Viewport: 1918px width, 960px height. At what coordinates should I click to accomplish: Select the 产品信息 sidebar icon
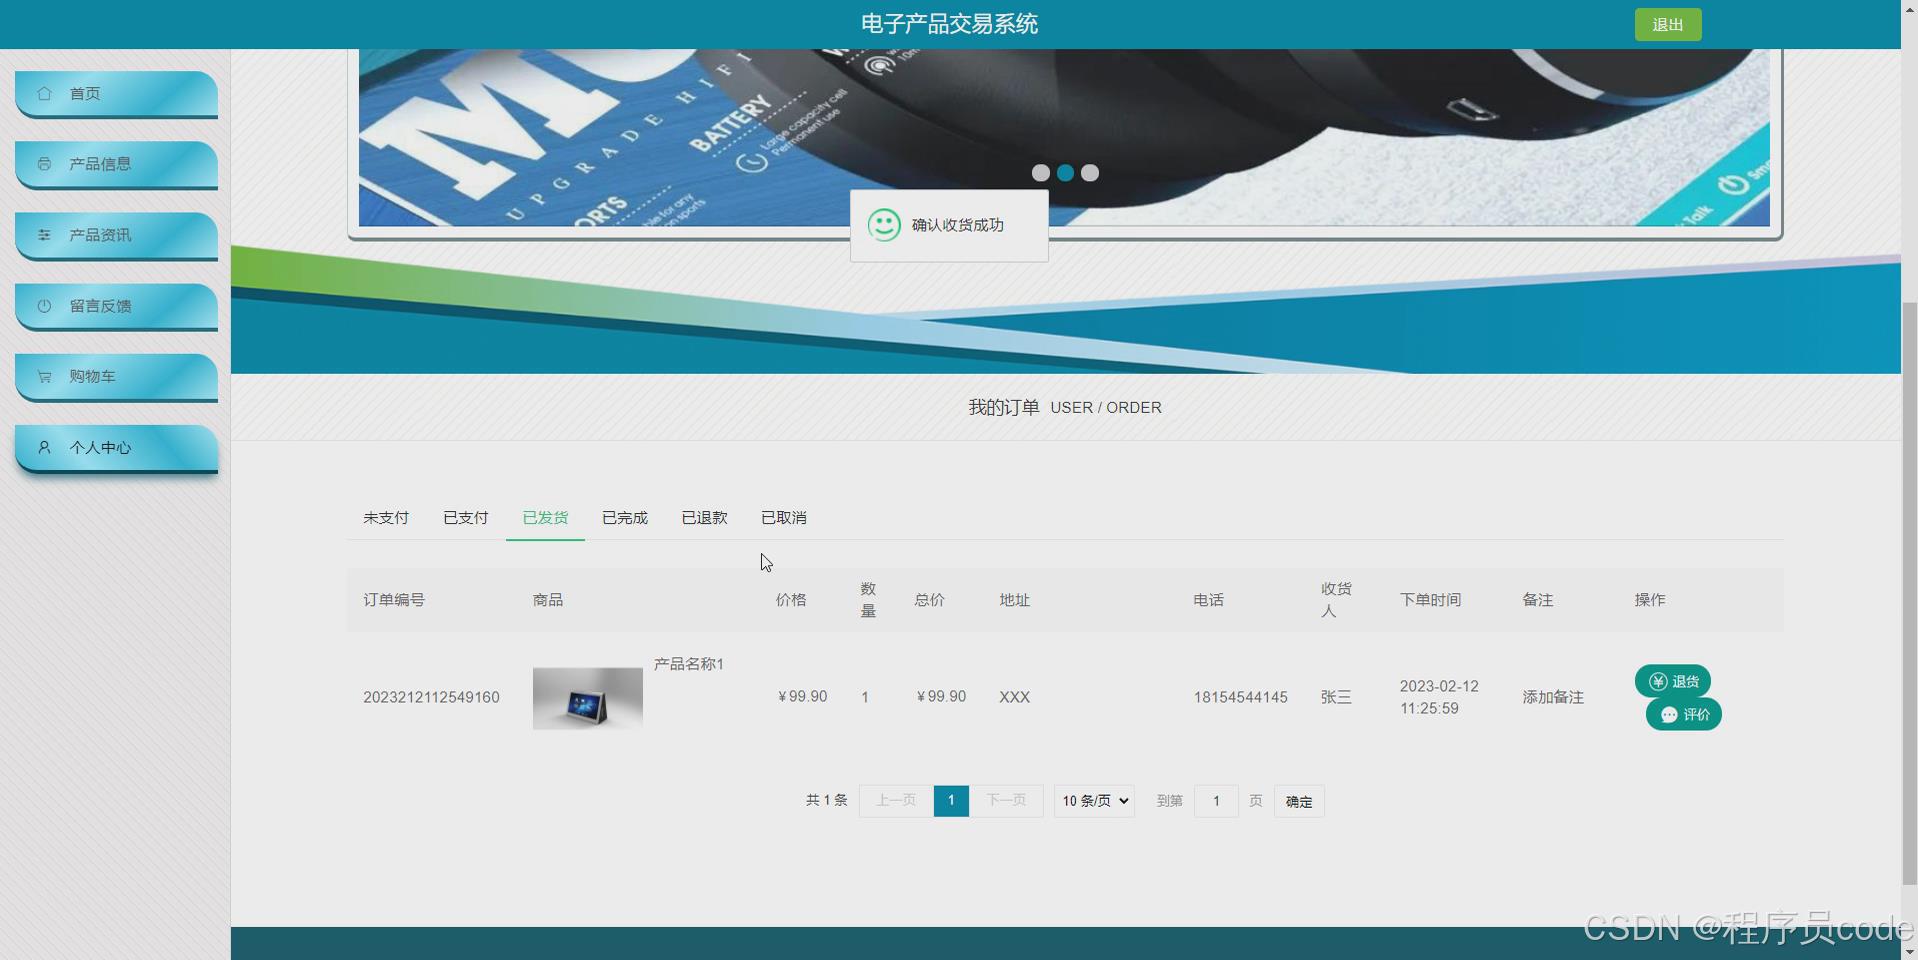pyautogui.click(x=43, y=163)
